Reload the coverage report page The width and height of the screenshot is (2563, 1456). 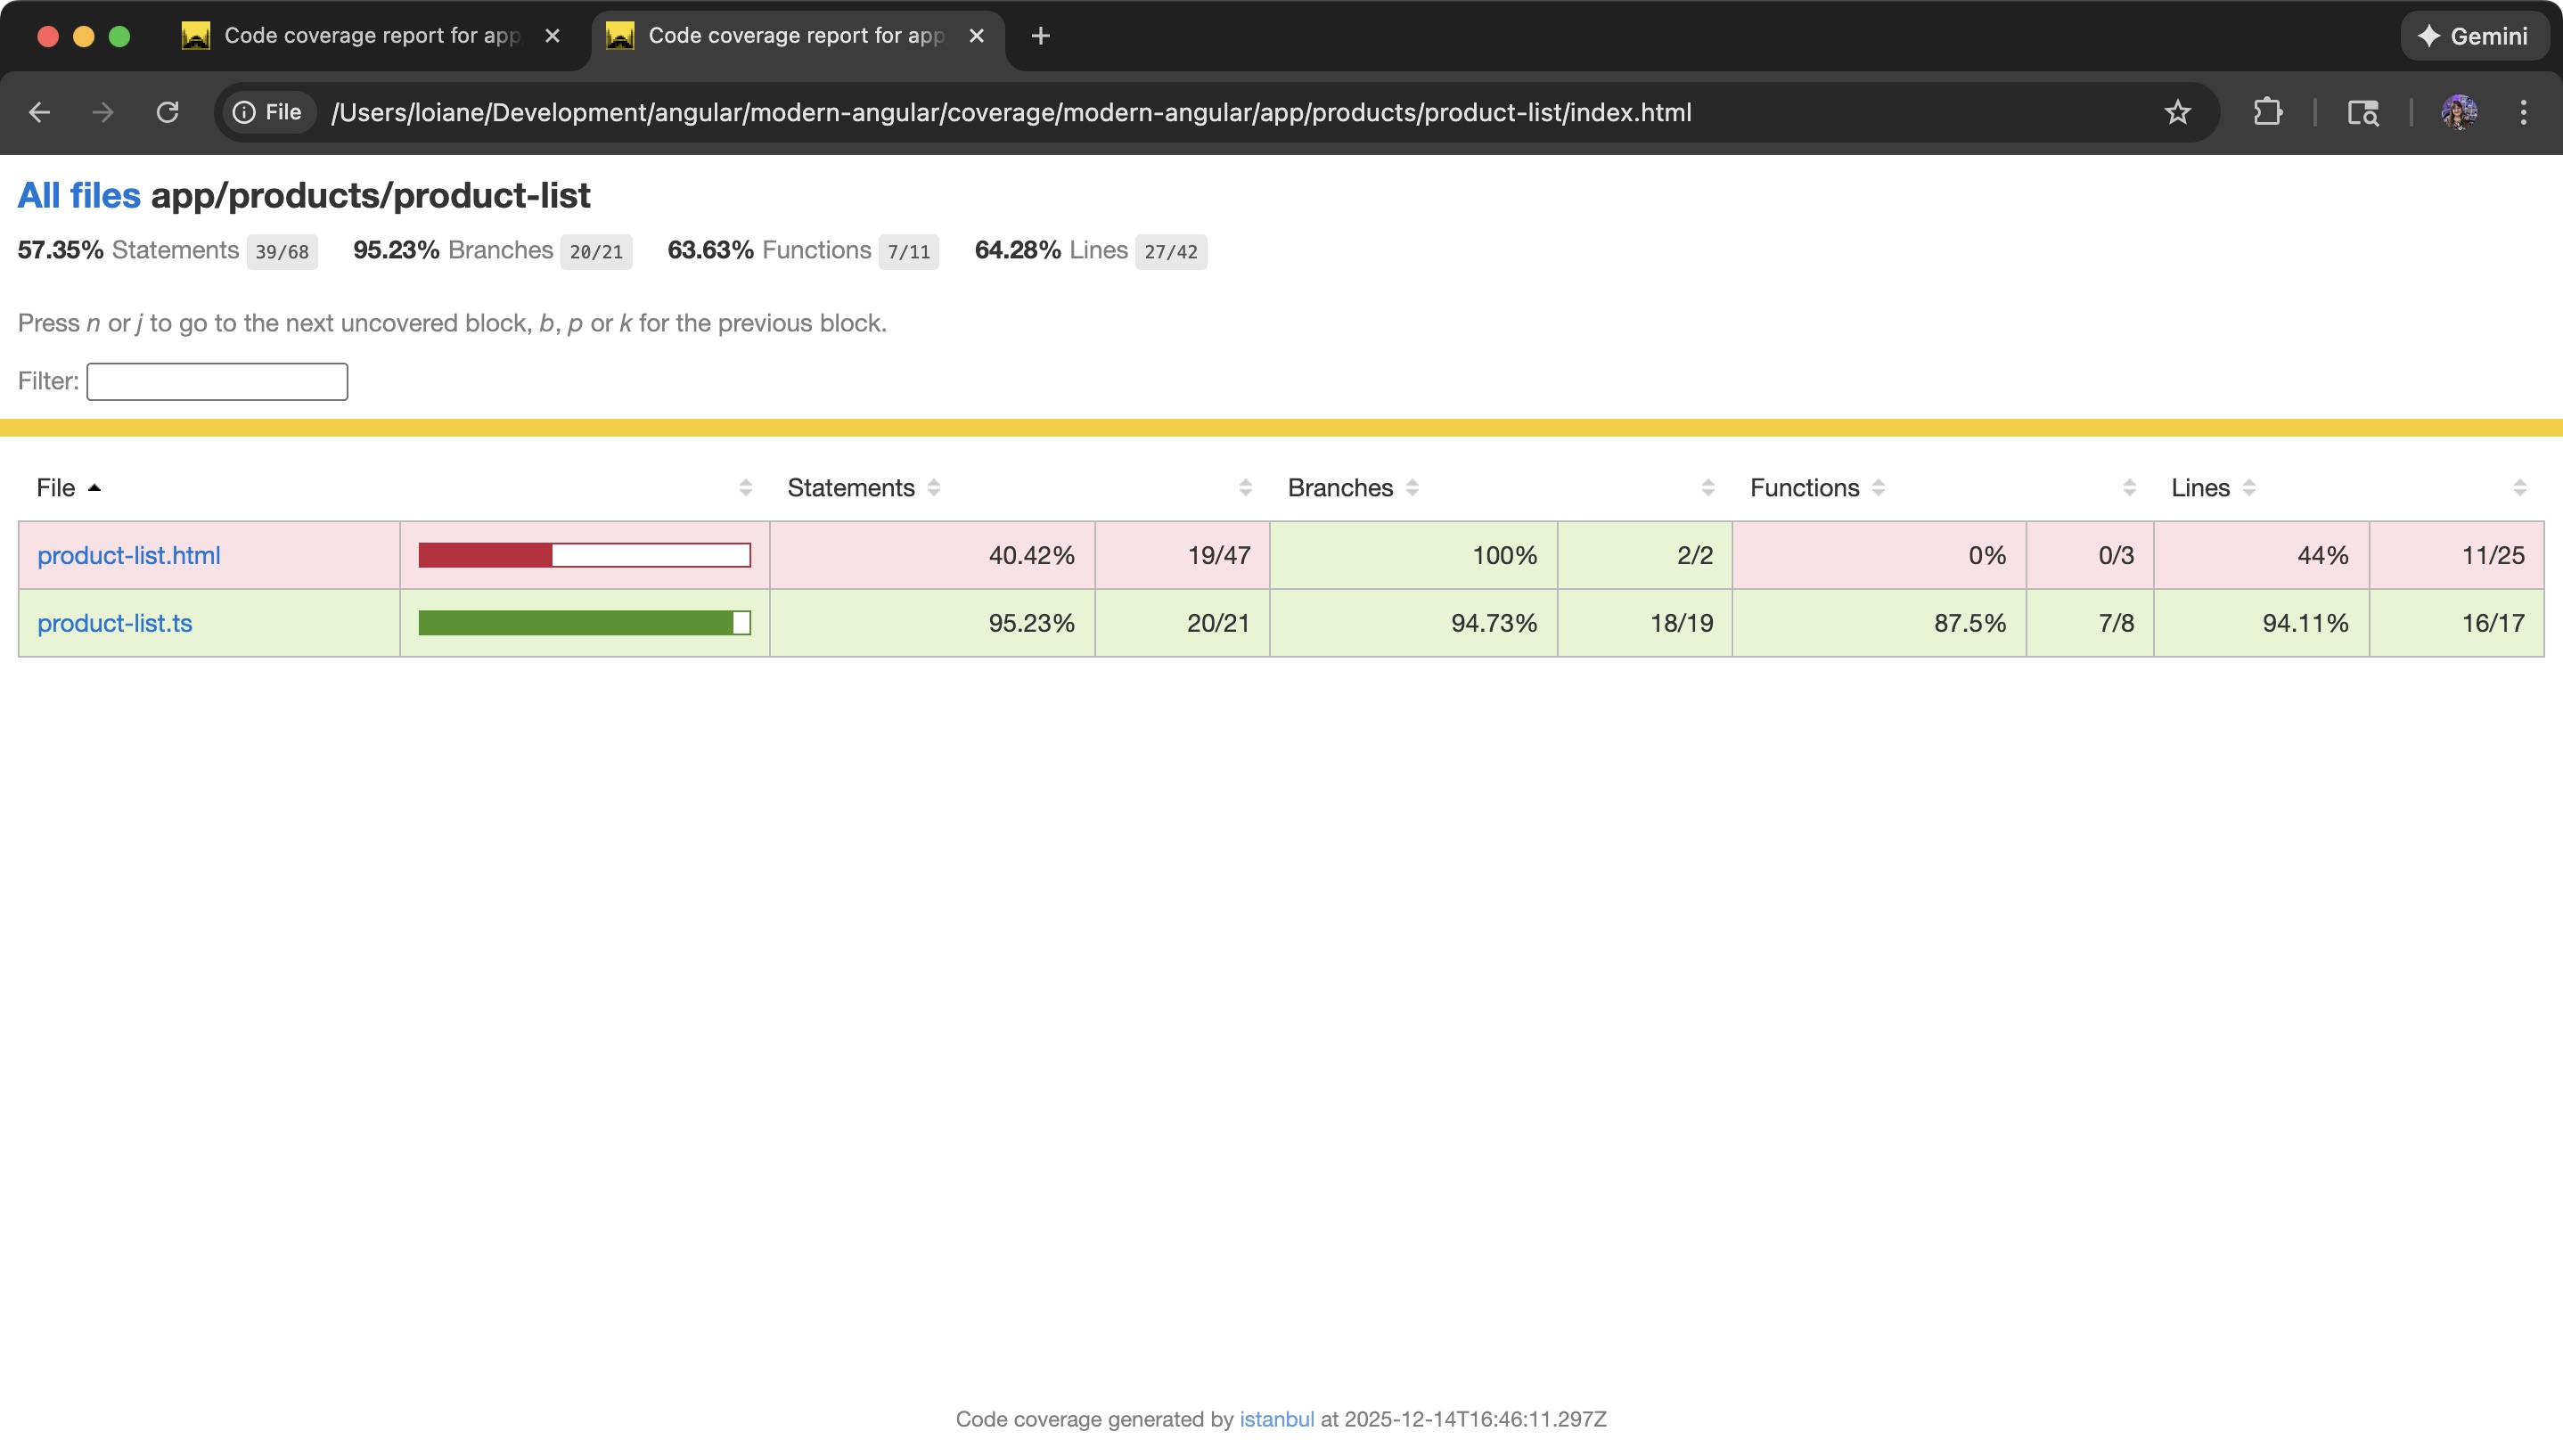167,112
